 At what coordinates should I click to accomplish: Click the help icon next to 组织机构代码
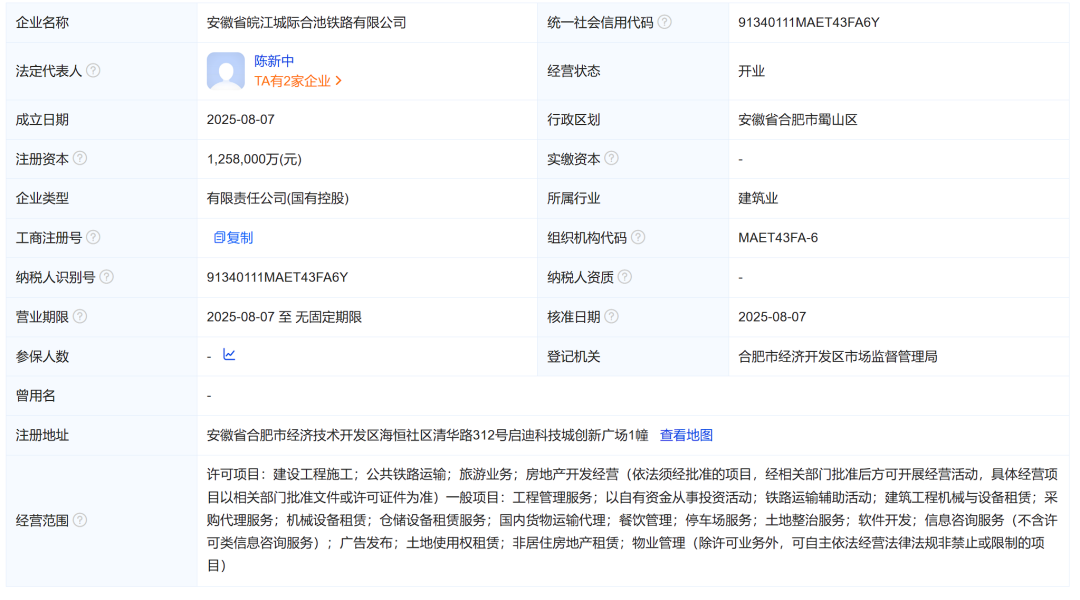tap(639, 237)
